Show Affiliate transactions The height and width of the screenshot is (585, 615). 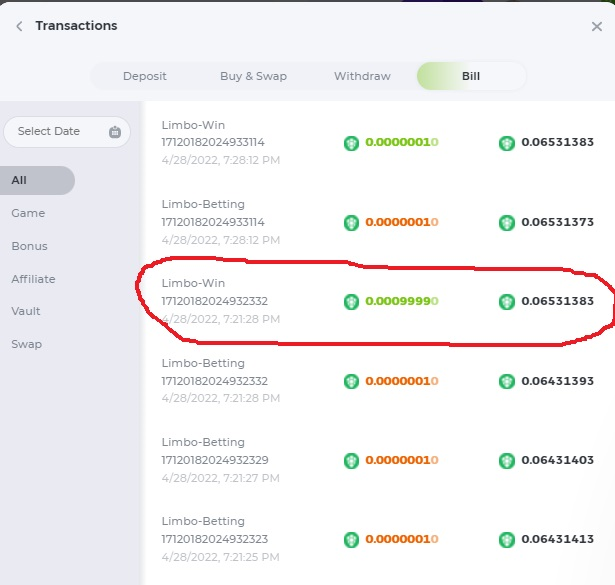33,279
